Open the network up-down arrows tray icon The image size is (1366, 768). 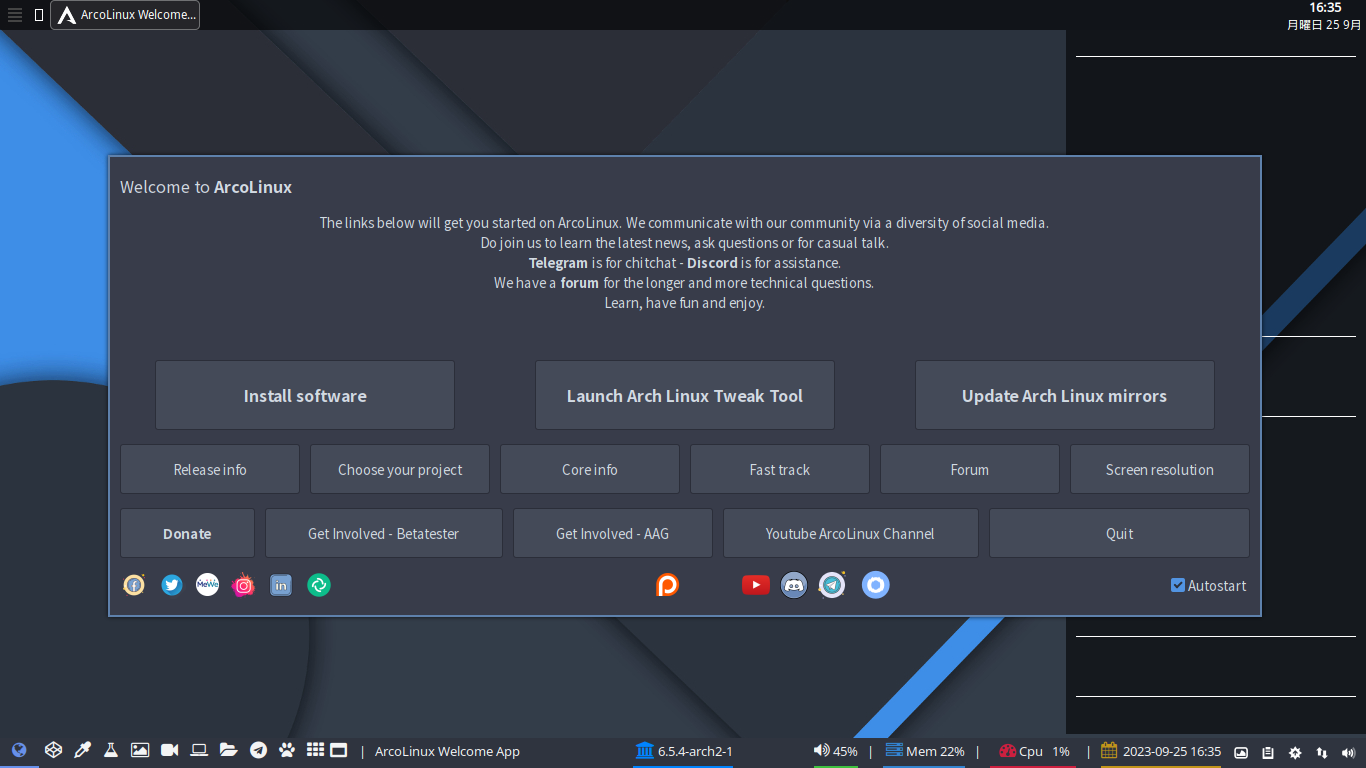point(1322,752)
